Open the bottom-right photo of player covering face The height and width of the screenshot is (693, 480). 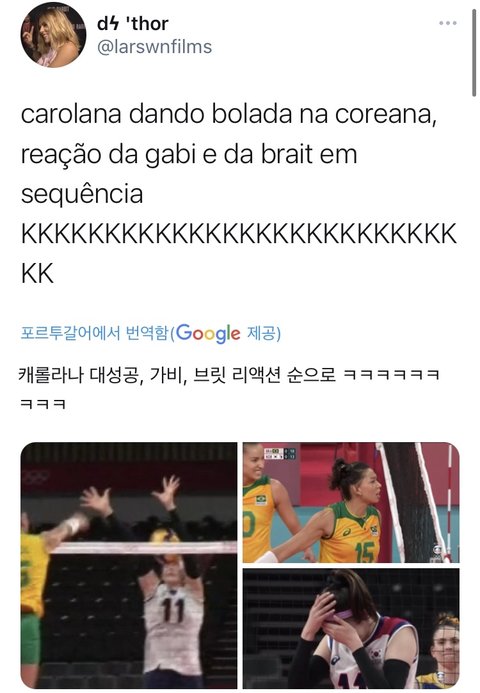[x=351, y=628]
